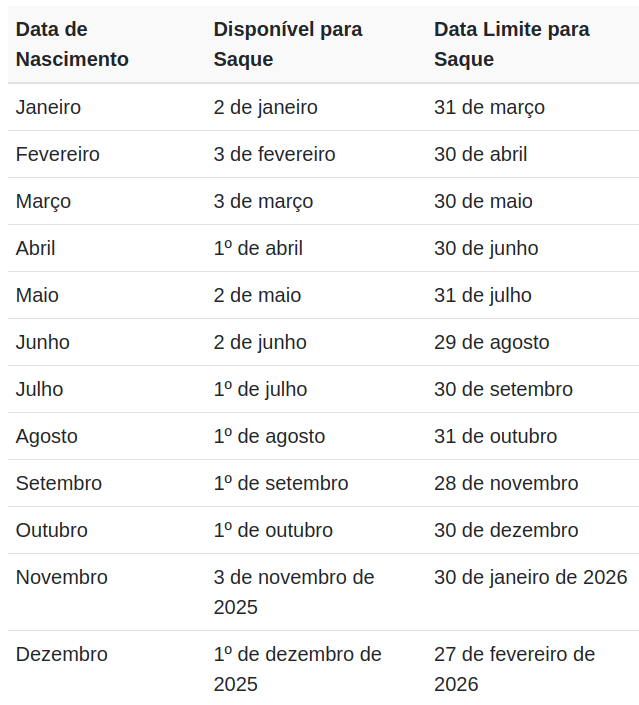Select the '28 de novembro' deadline cell
Image resolution: width=639 pixels, height=705 pixels.
coord(505,483)
